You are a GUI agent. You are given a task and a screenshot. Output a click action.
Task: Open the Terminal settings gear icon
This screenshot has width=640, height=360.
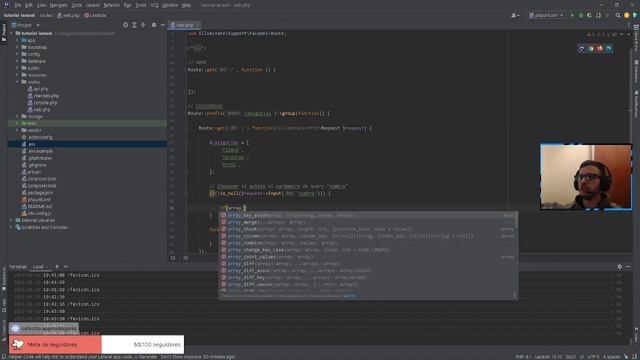click(x=620, y=267)
